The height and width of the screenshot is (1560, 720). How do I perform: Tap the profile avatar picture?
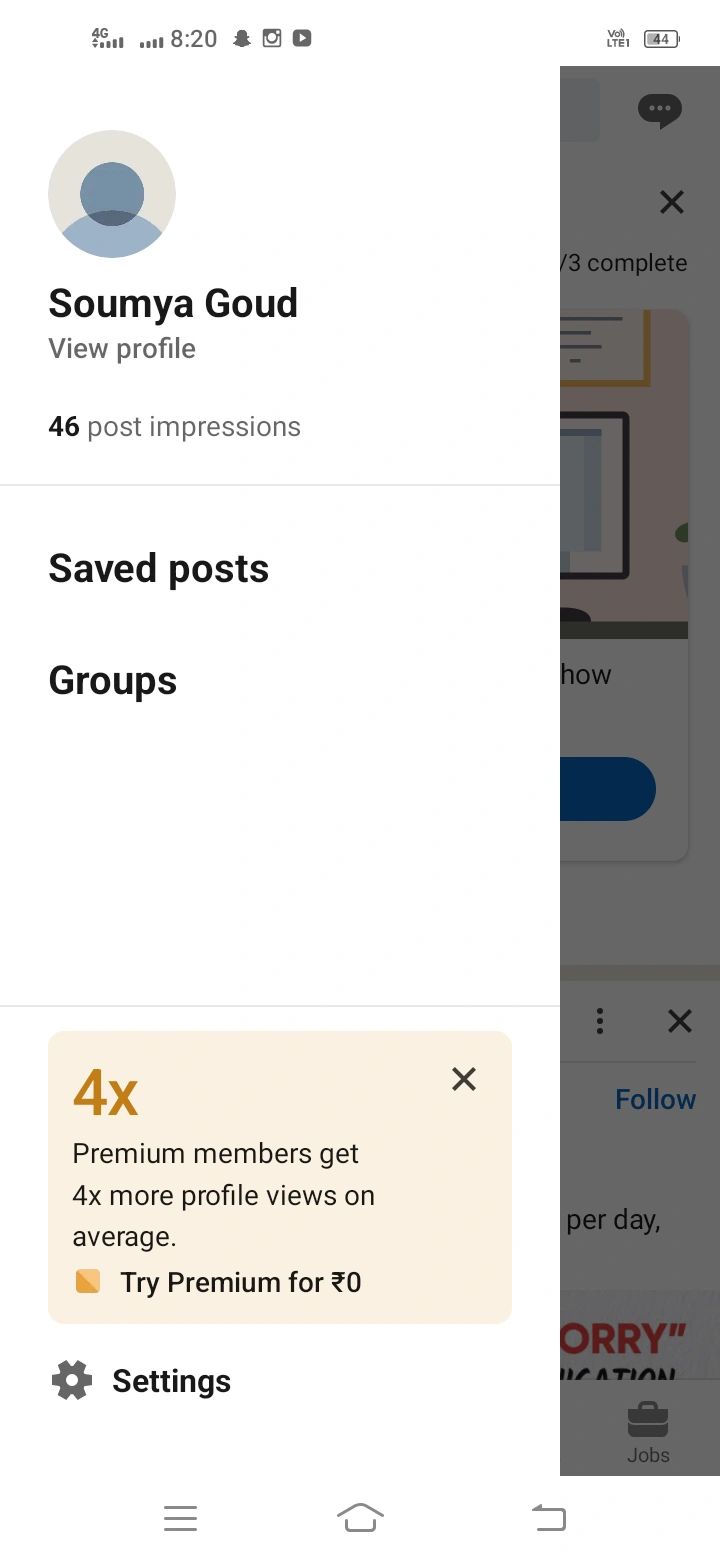(112, 194)
